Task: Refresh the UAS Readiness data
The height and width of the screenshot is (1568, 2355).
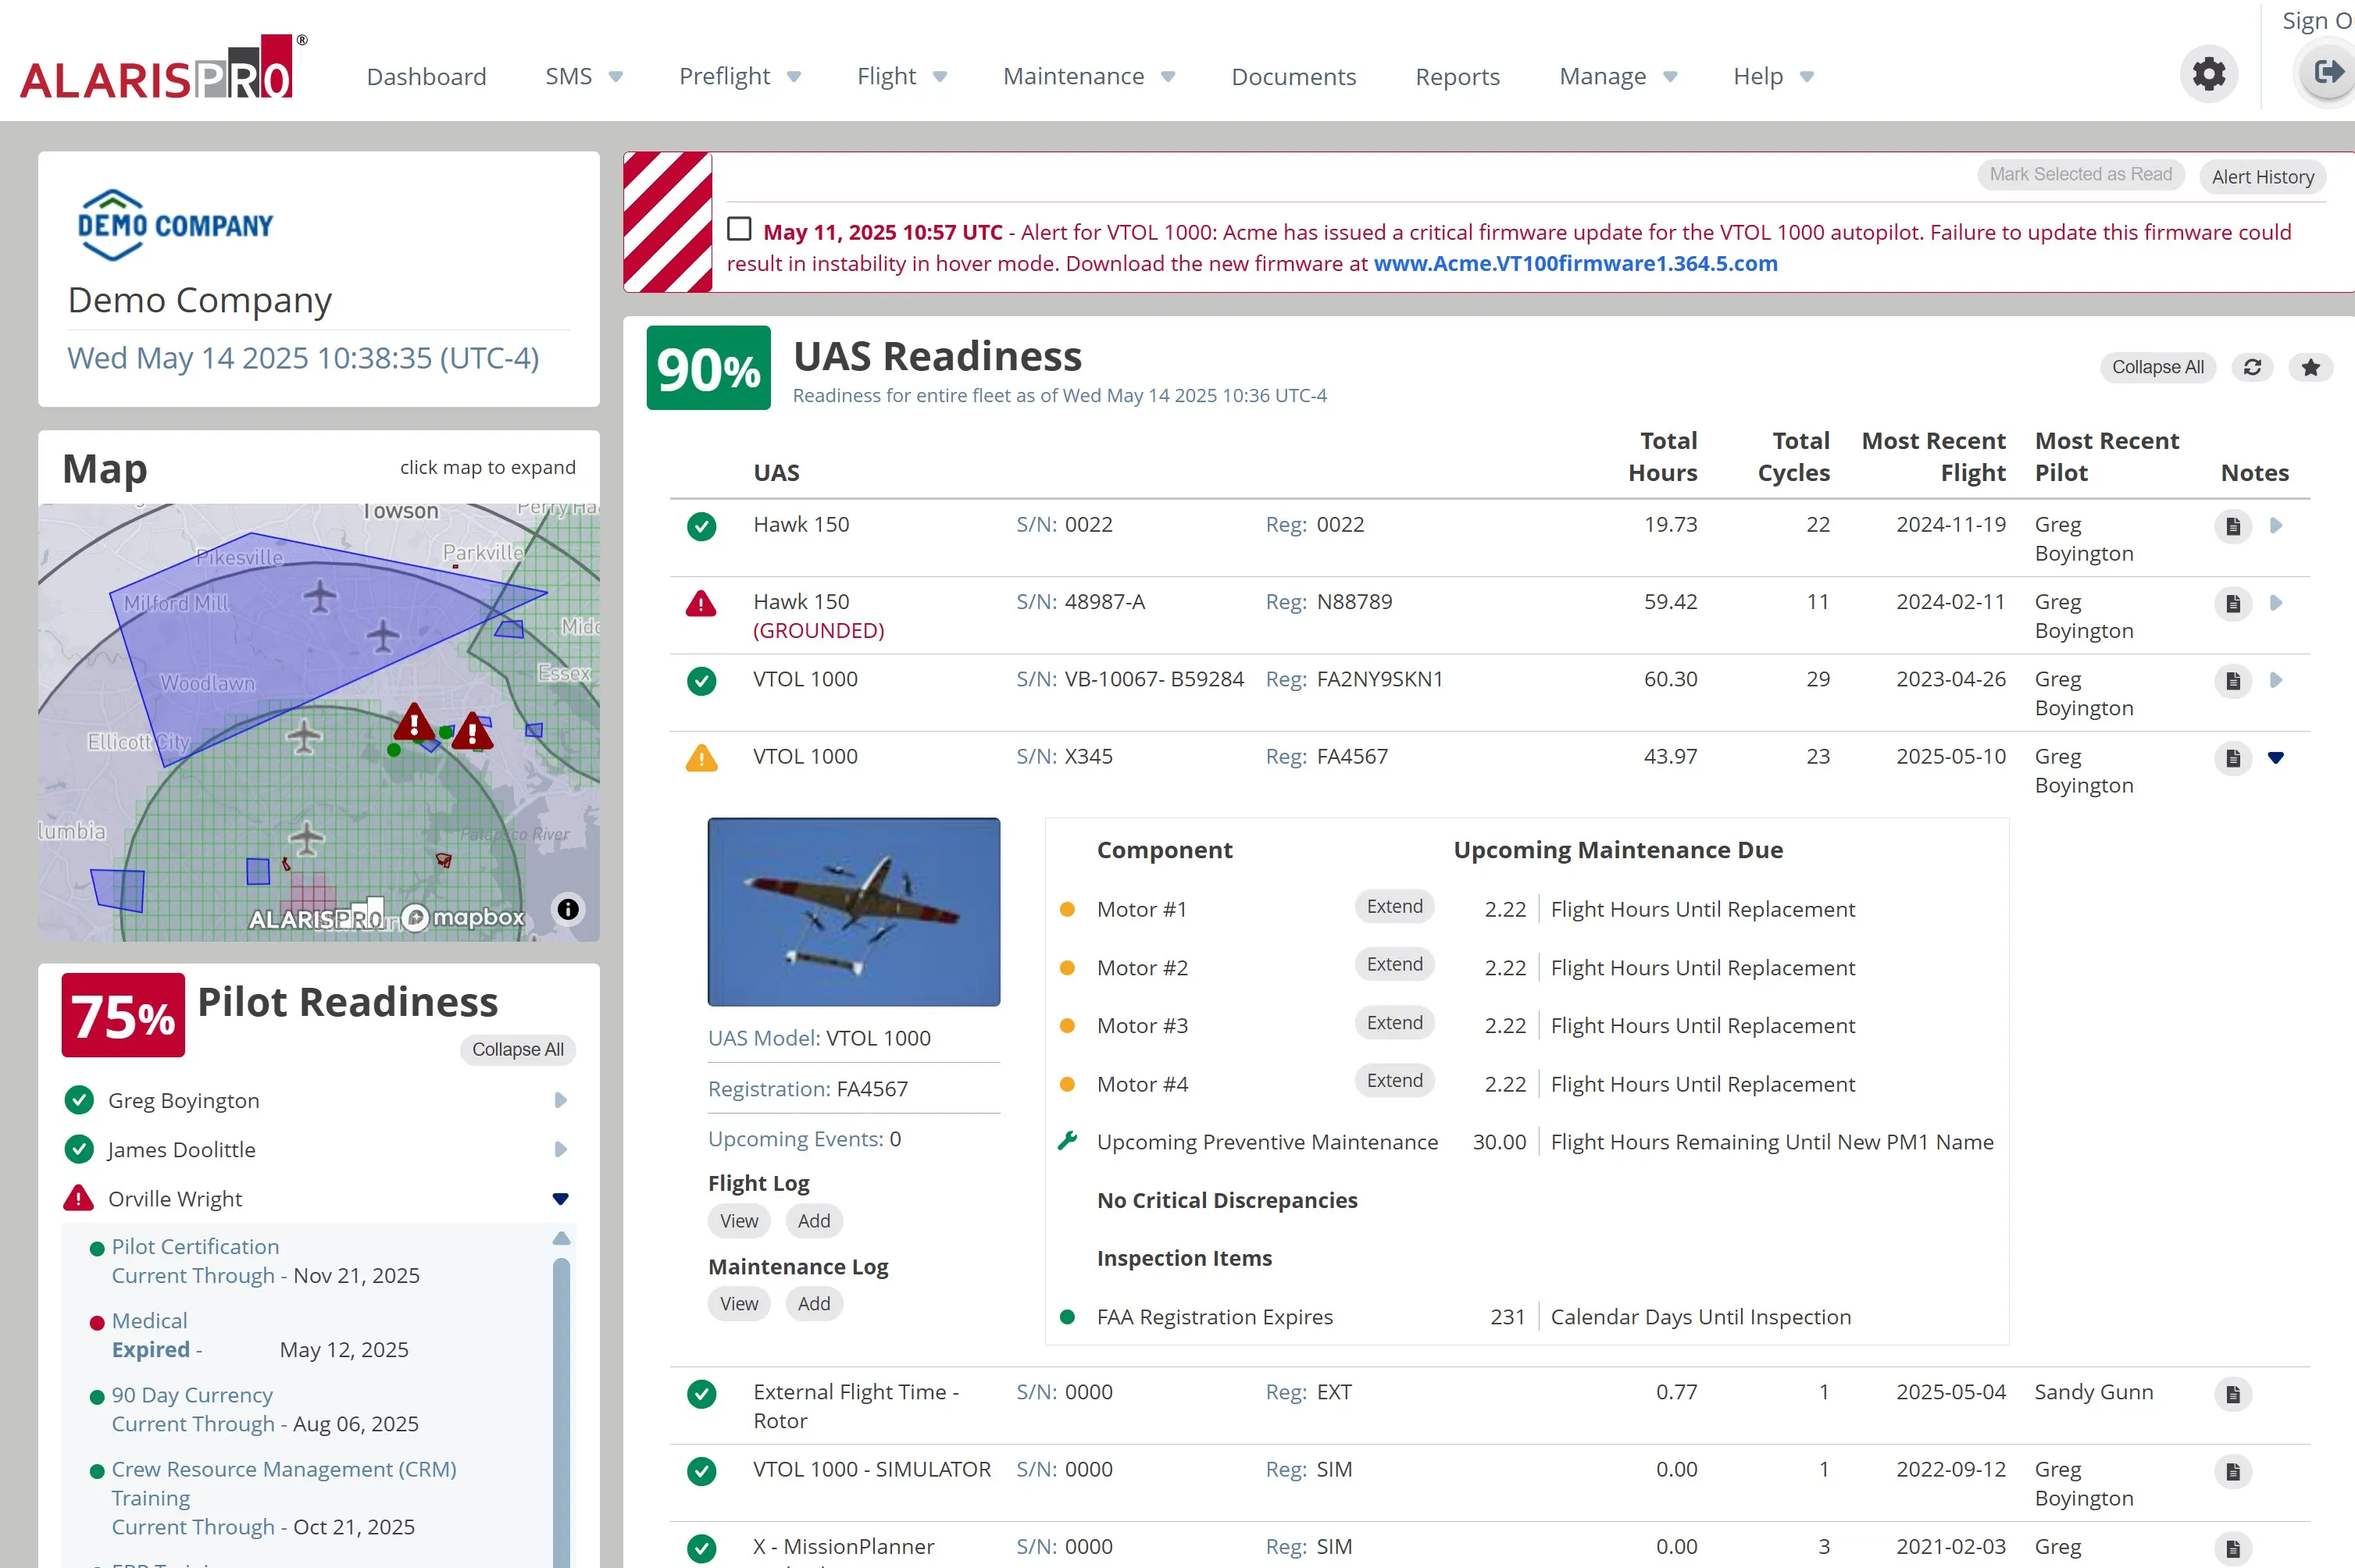Action: [2252, 367]
